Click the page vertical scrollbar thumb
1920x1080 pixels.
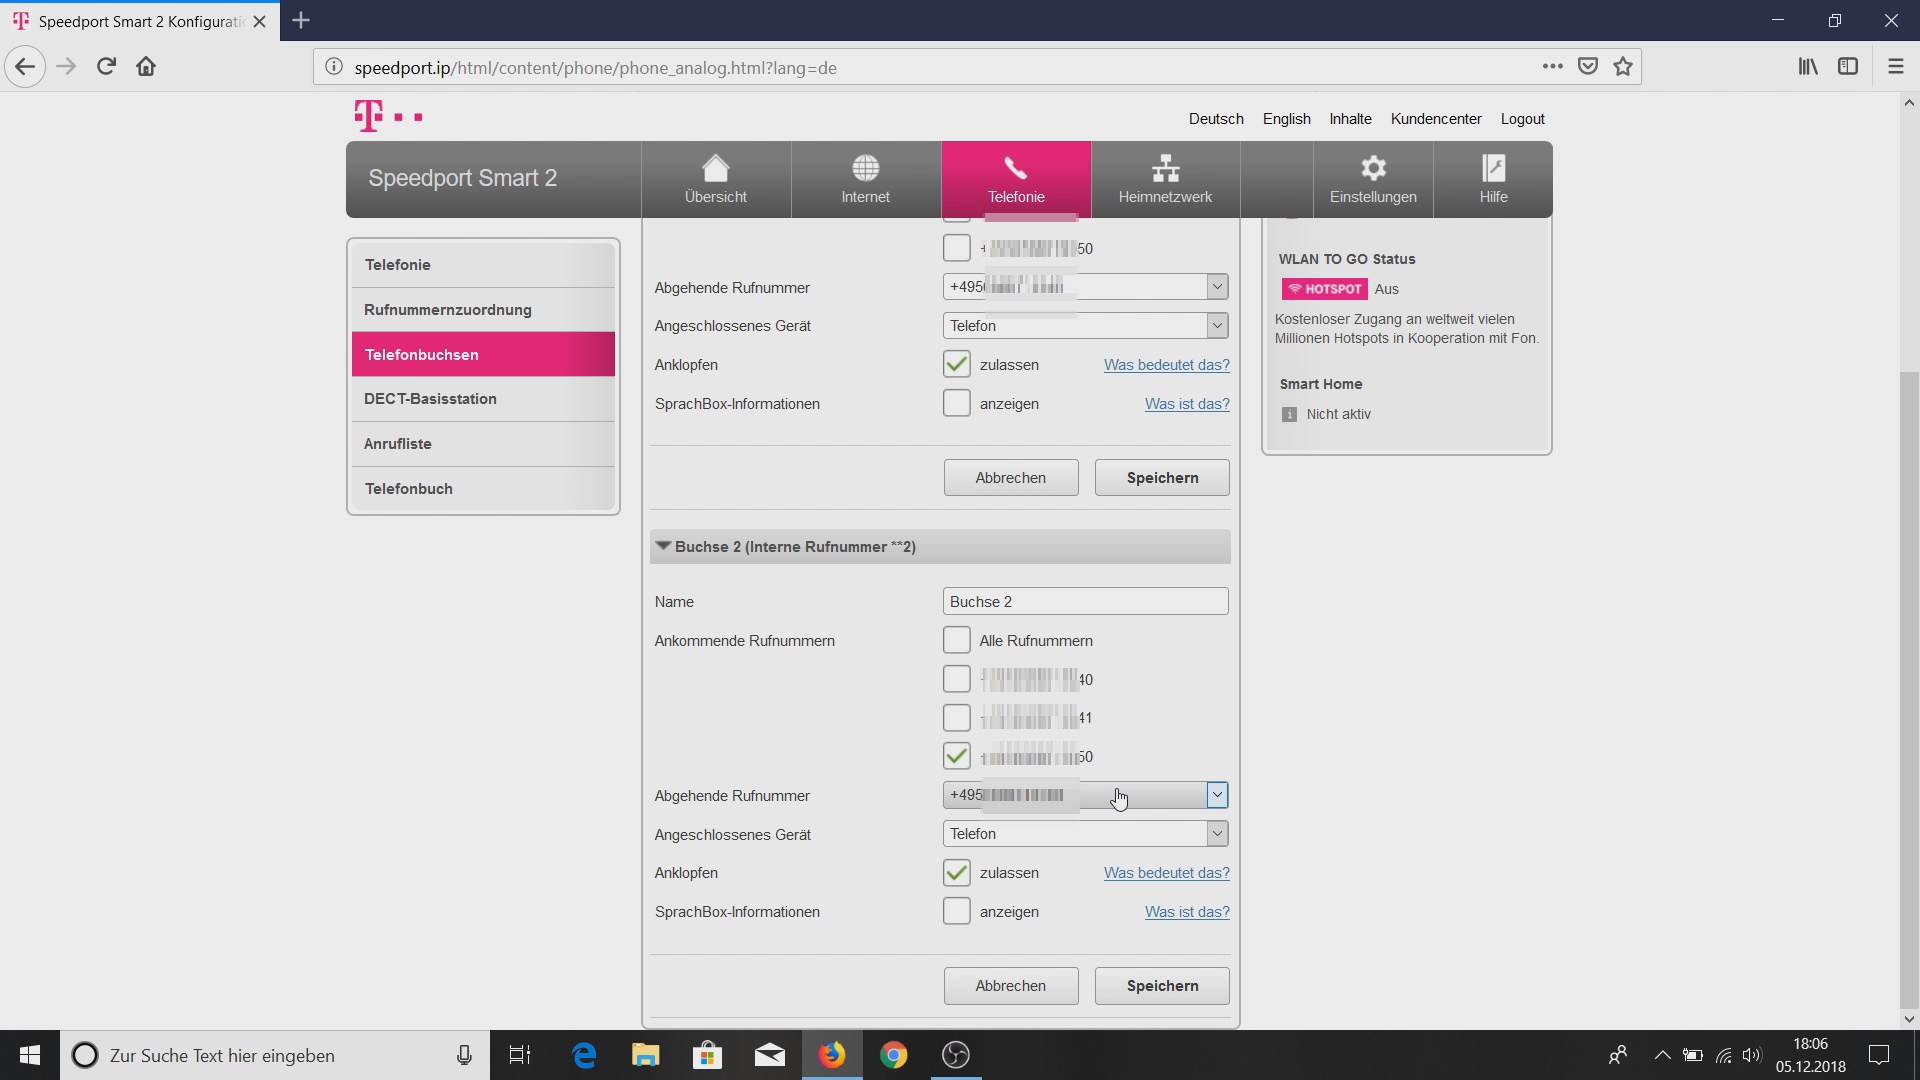click(x=1909, y=690)
